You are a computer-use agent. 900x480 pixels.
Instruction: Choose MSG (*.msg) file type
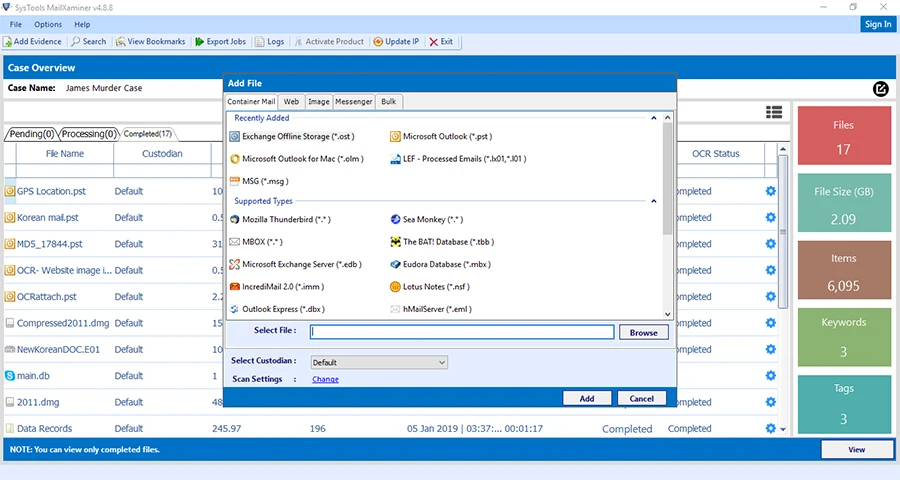point(259,181)
